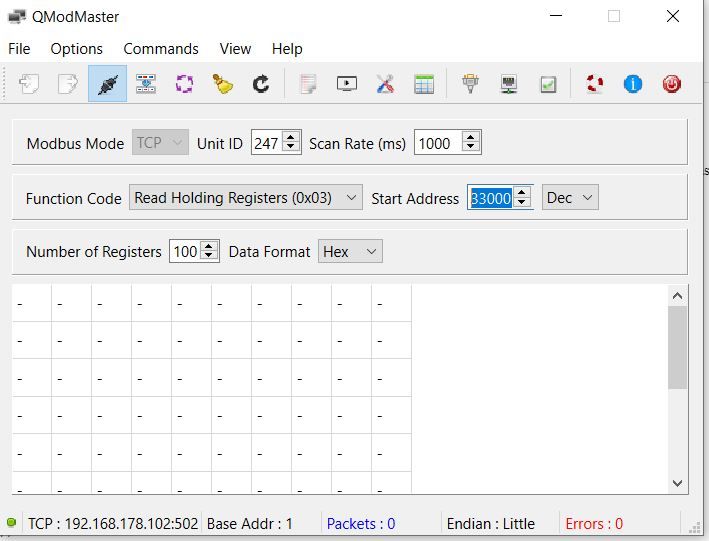This screenshot has width=709, height=541.
Task: Click the Clear Table broom icon
Action: [223, 84]
